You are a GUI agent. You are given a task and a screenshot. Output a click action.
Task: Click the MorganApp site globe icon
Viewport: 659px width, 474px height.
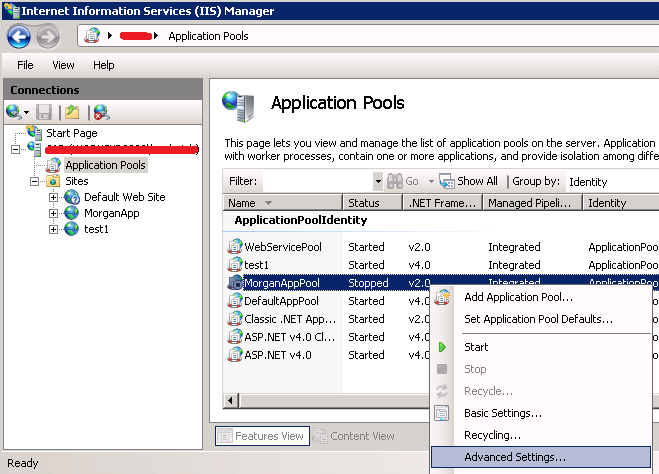(x=71, y=213)
